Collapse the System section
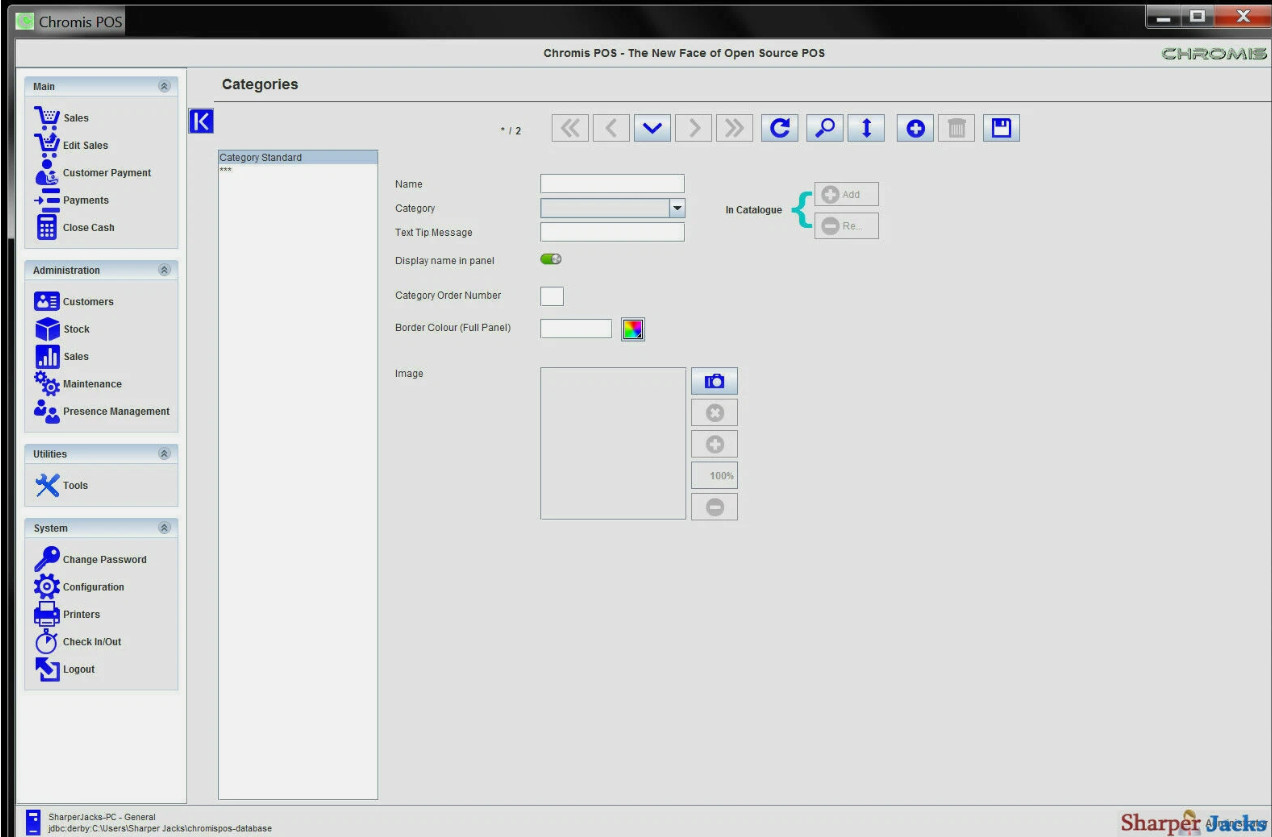 164,528
